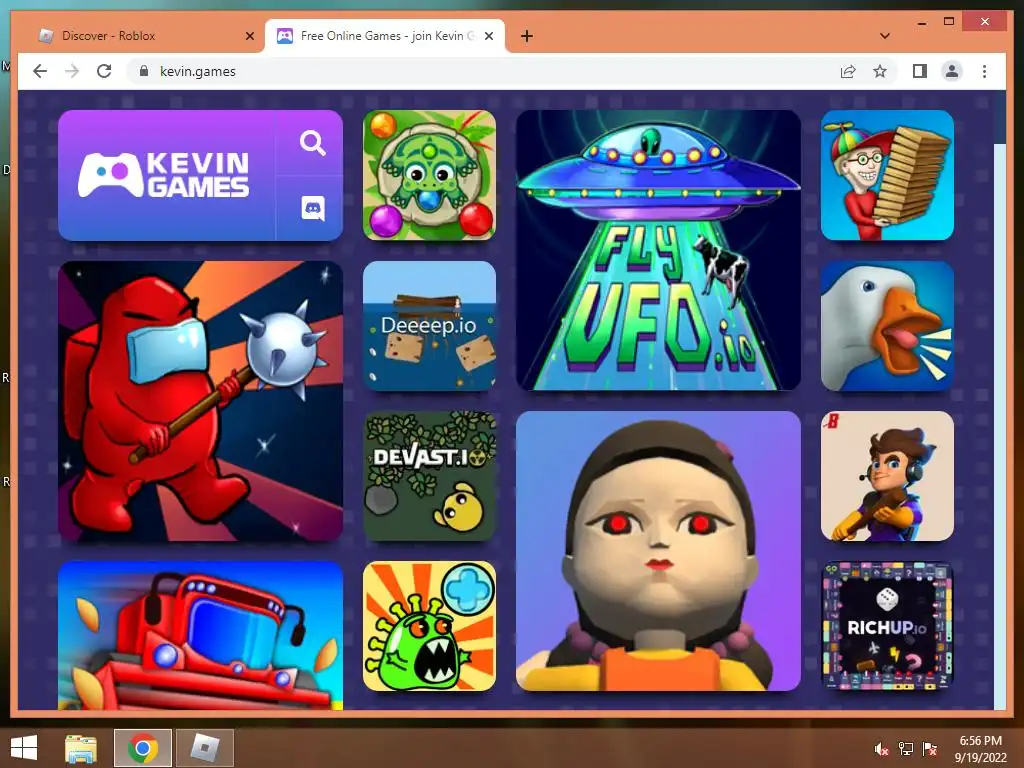Open the headset boy with gun game
Viewport: 1024px width, 768px height.
887,476
